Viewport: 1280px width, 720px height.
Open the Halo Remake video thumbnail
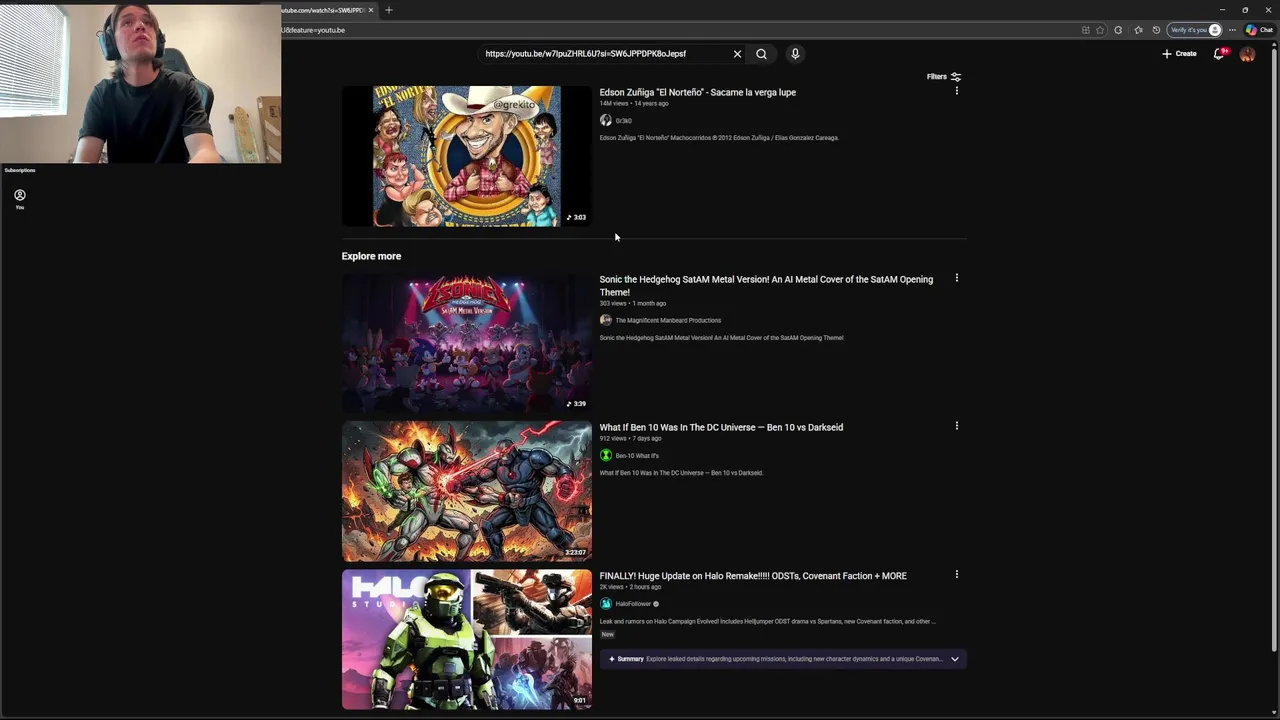point(466,640)
